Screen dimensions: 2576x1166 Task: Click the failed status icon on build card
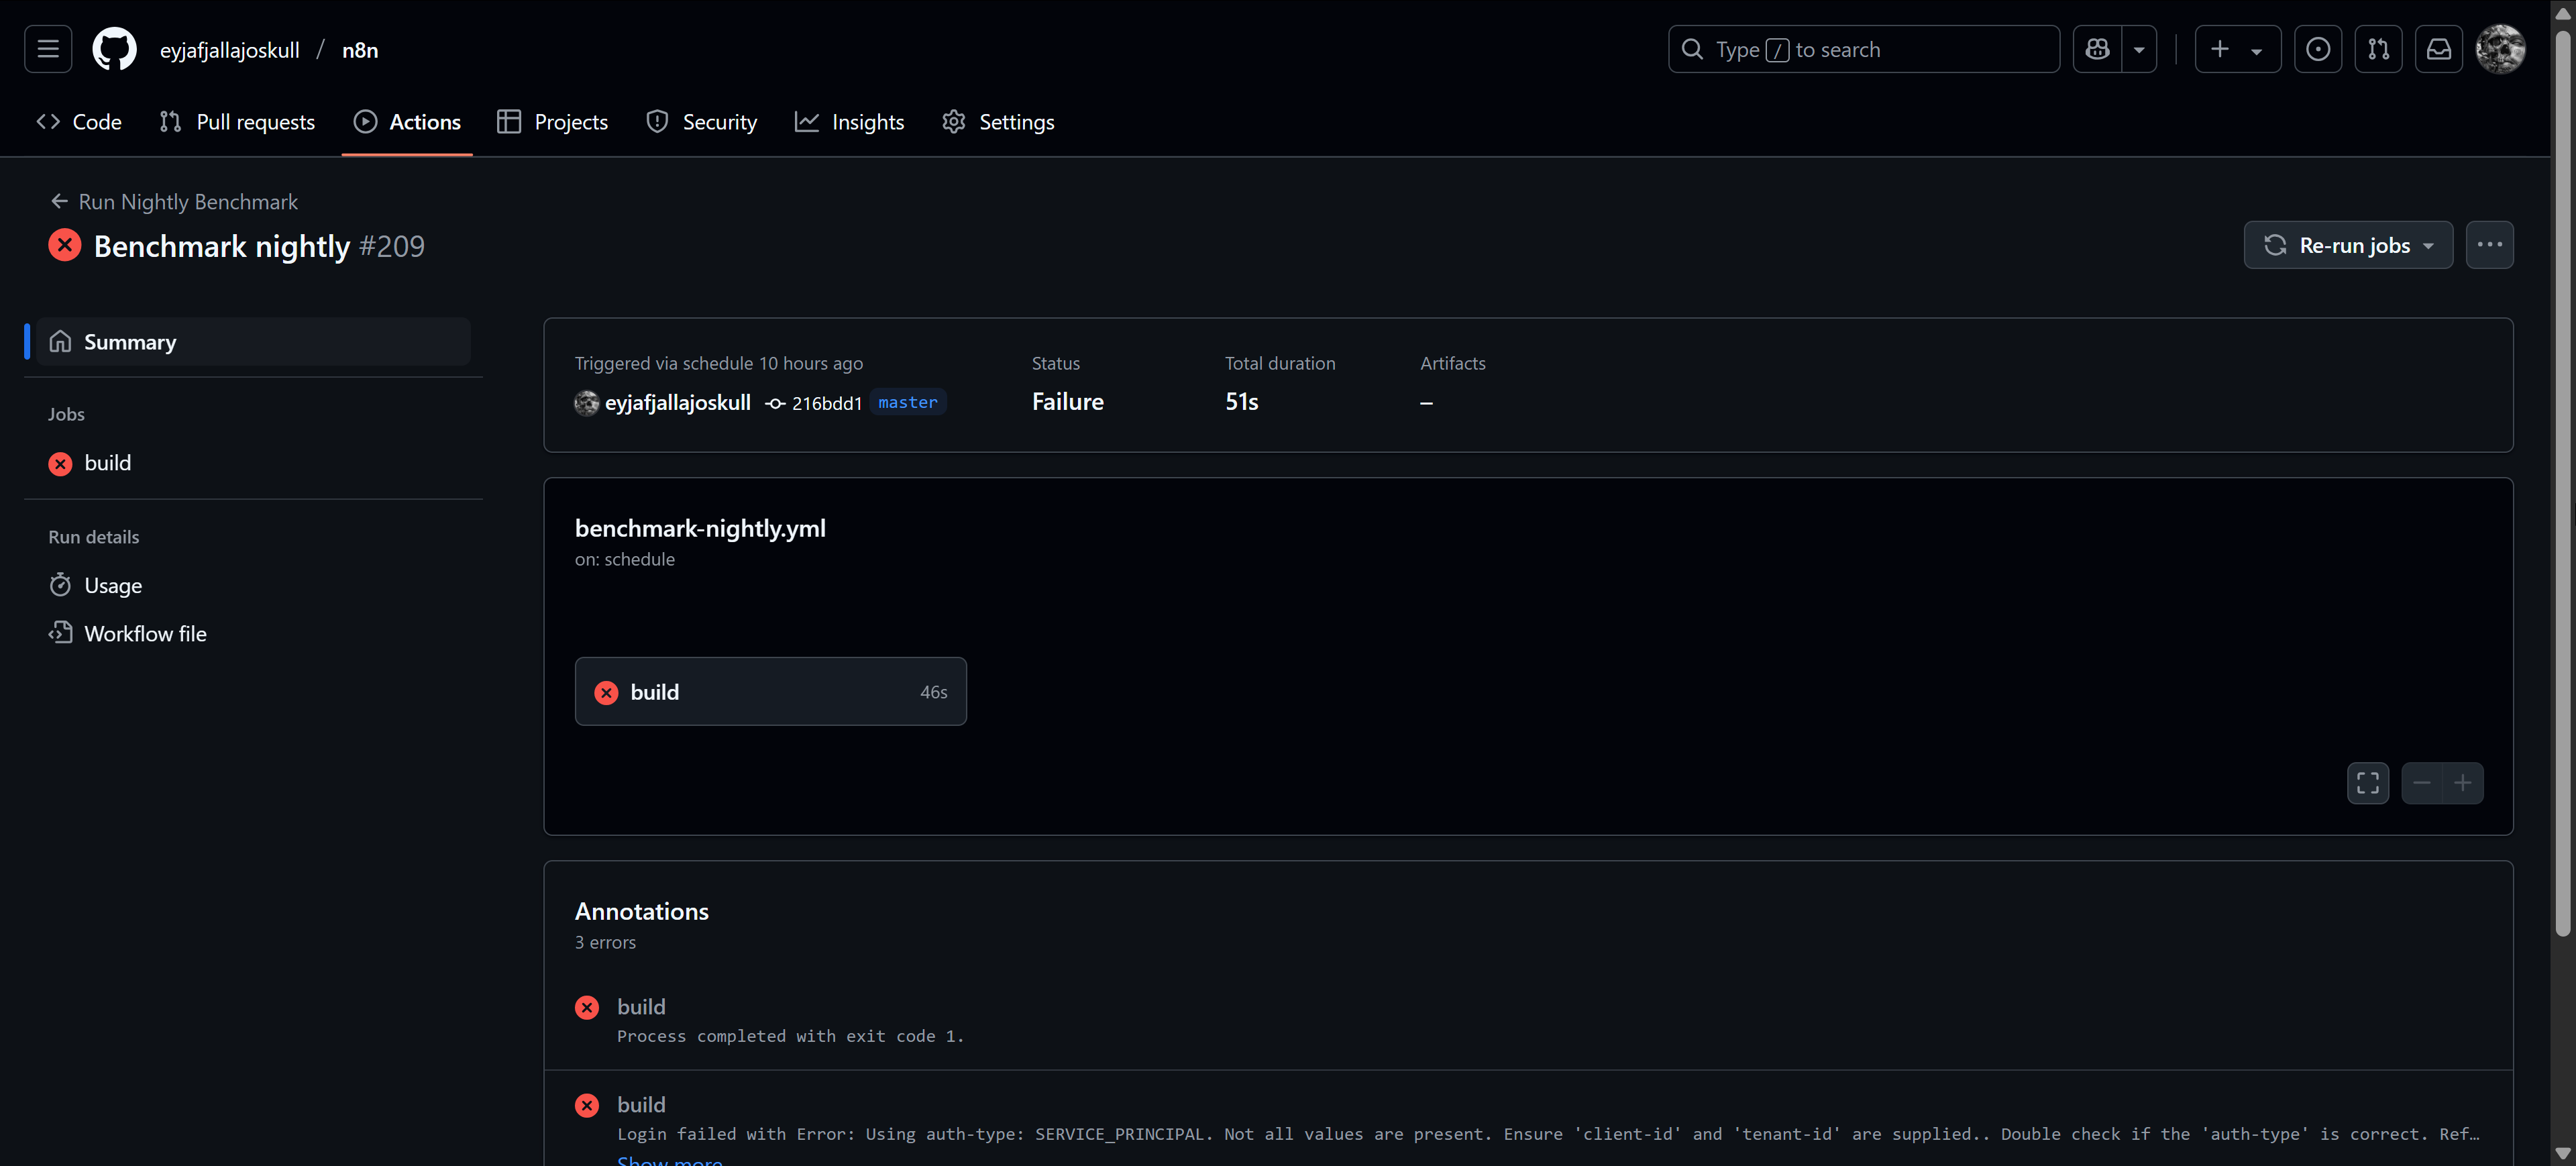pos(606,692)
